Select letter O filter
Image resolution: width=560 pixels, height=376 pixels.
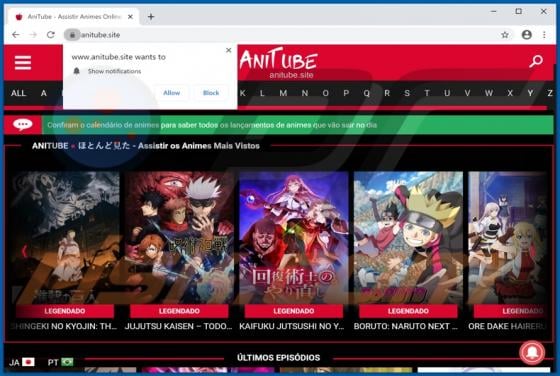(x=325, y=93)
